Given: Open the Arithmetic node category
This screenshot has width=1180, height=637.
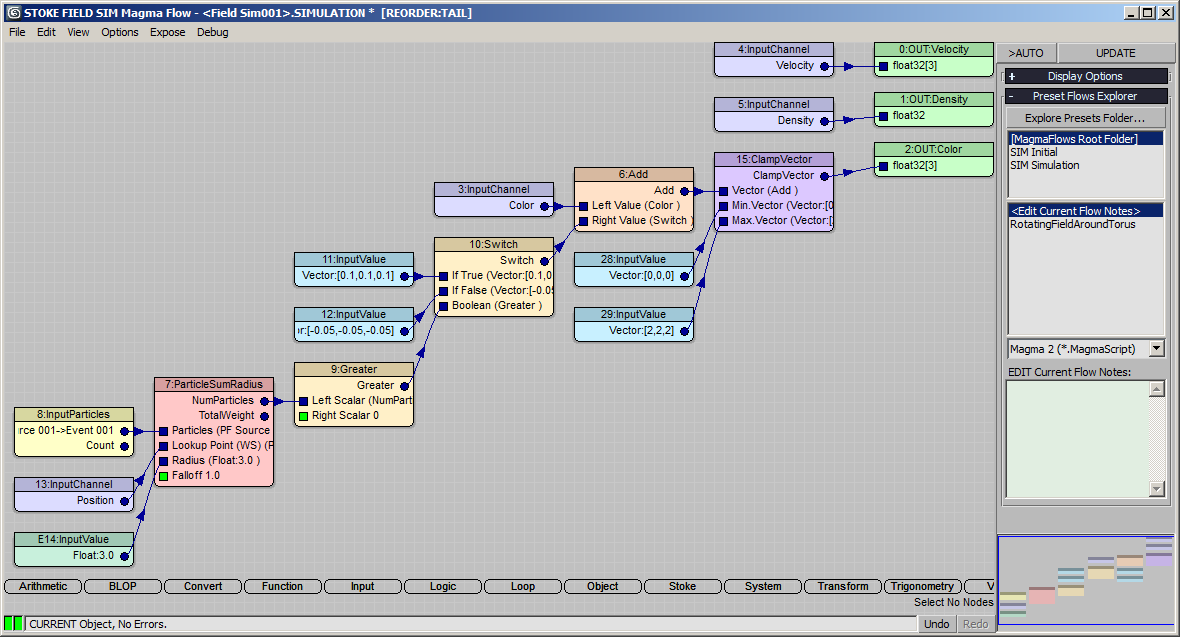Looking at the screenshot, I should click(43, 587).
